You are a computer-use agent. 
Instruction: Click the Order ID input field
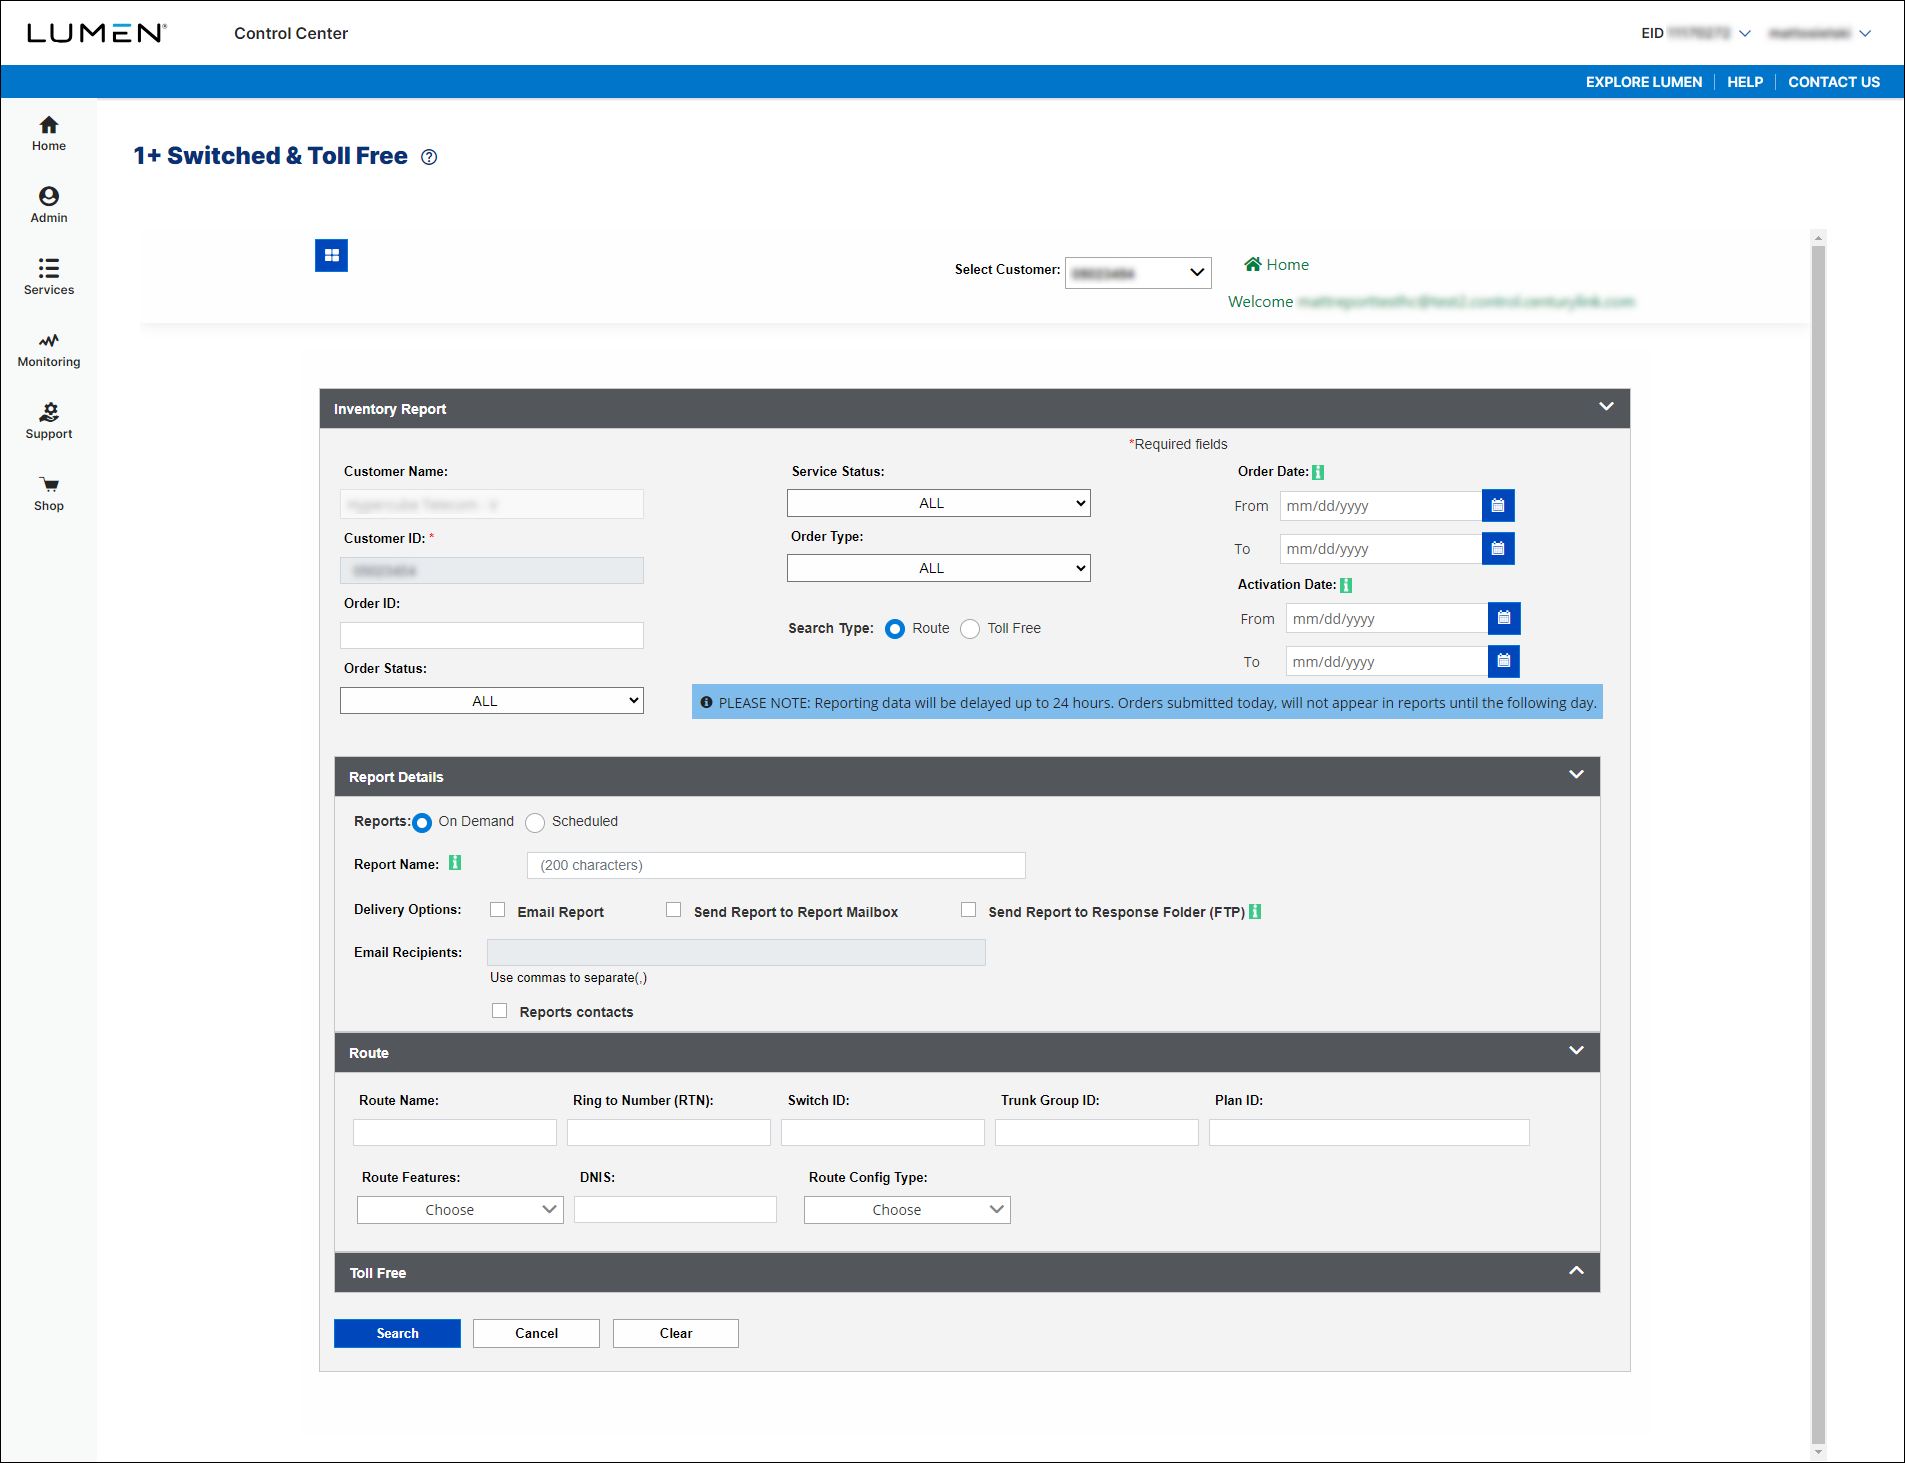(491, 635)
